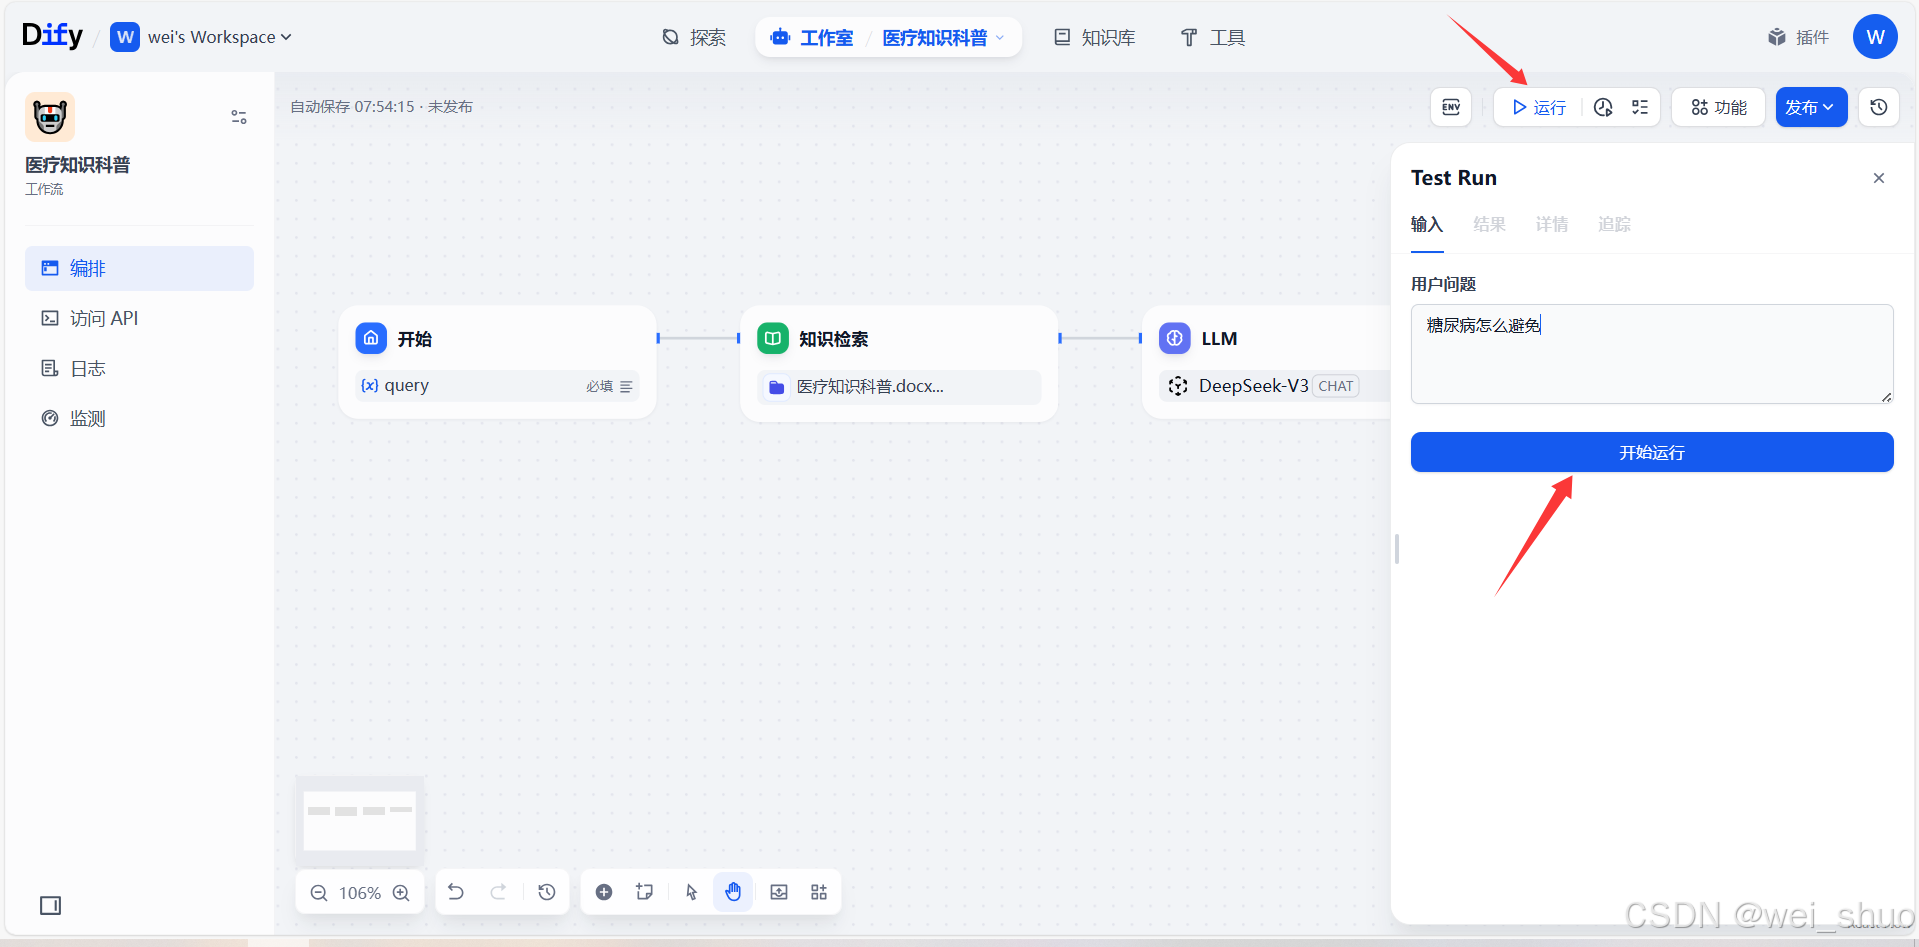Select the 知识检索 node icon
This screenshot has width=1919, height=947.
(x=773, y=338)
